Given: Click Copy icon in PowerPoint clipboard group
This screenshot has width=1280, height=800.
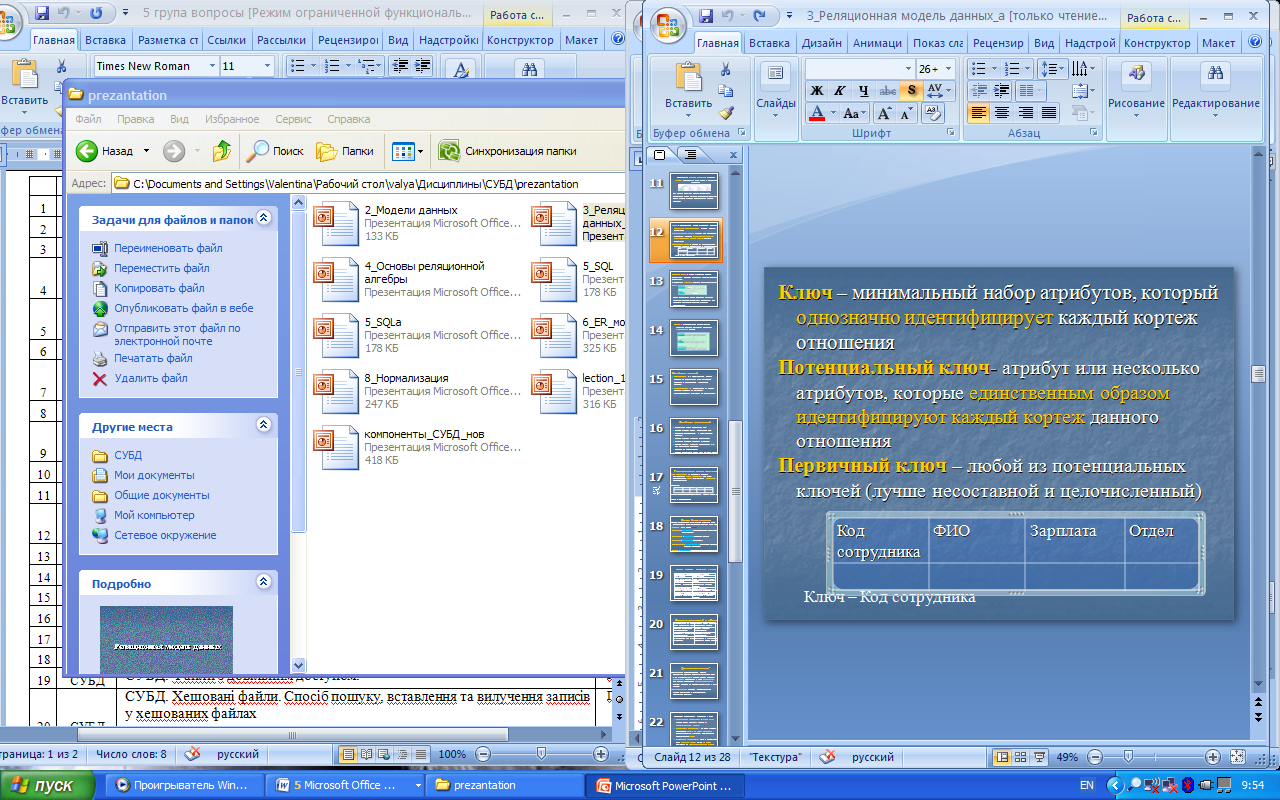Looking at the screenshot, I should point(726,91).
